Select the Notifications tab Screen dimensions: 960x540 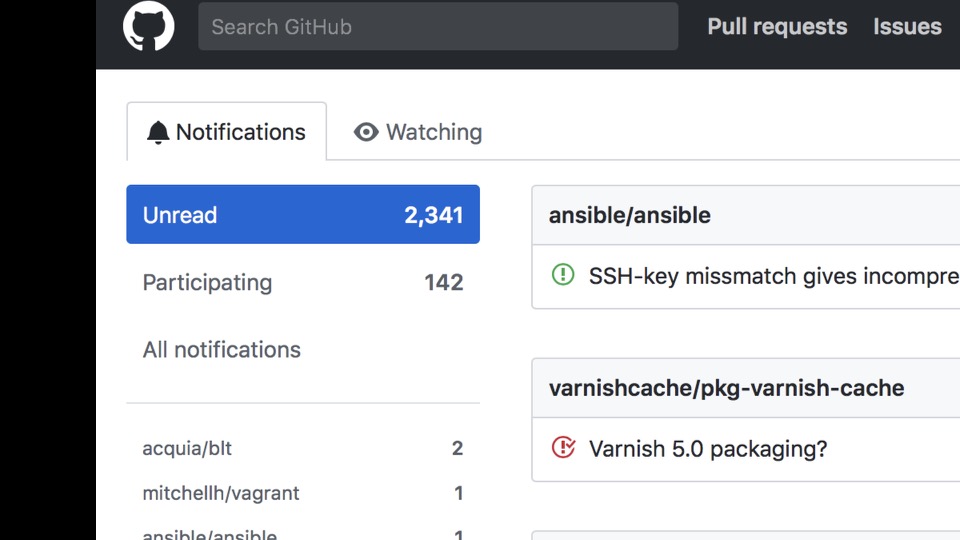[x=227, y=132]
